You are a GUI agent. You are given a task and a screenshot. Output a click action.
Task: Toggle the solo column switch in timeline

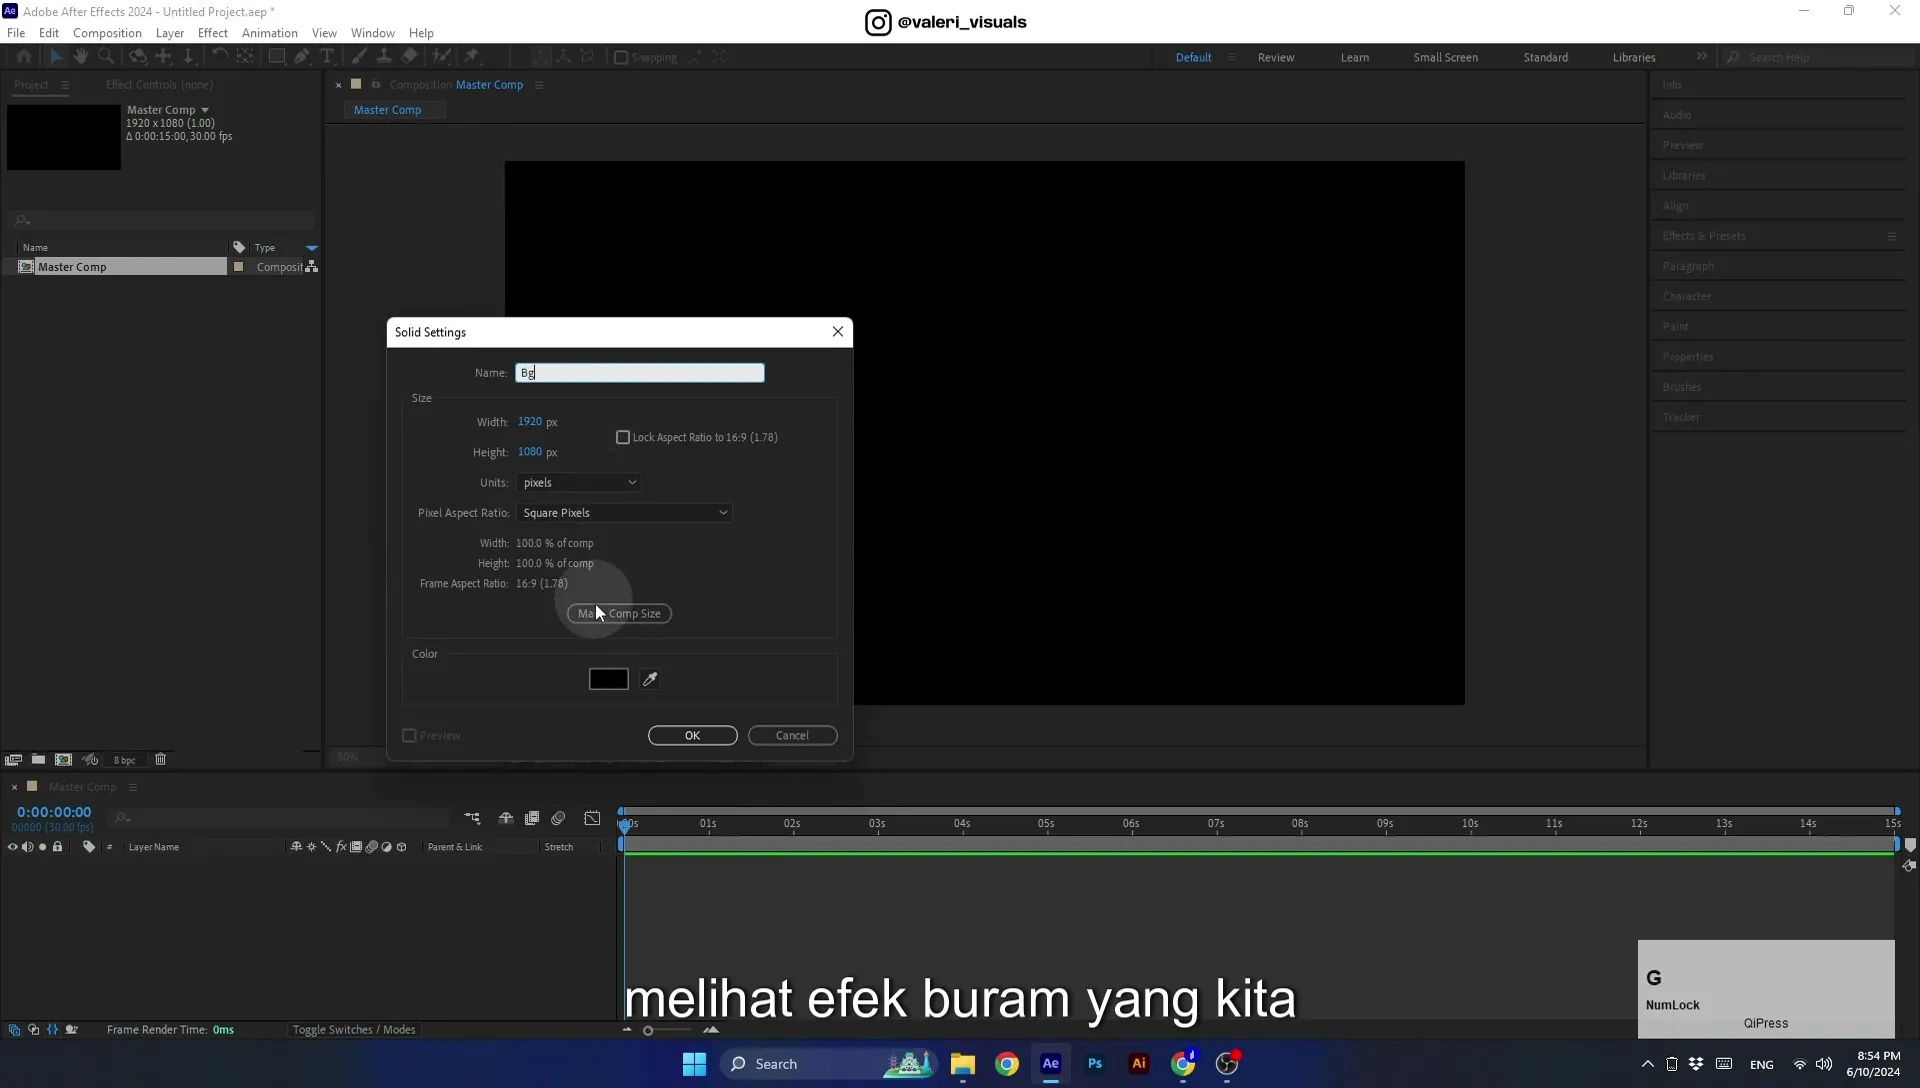tap(42, 847)
